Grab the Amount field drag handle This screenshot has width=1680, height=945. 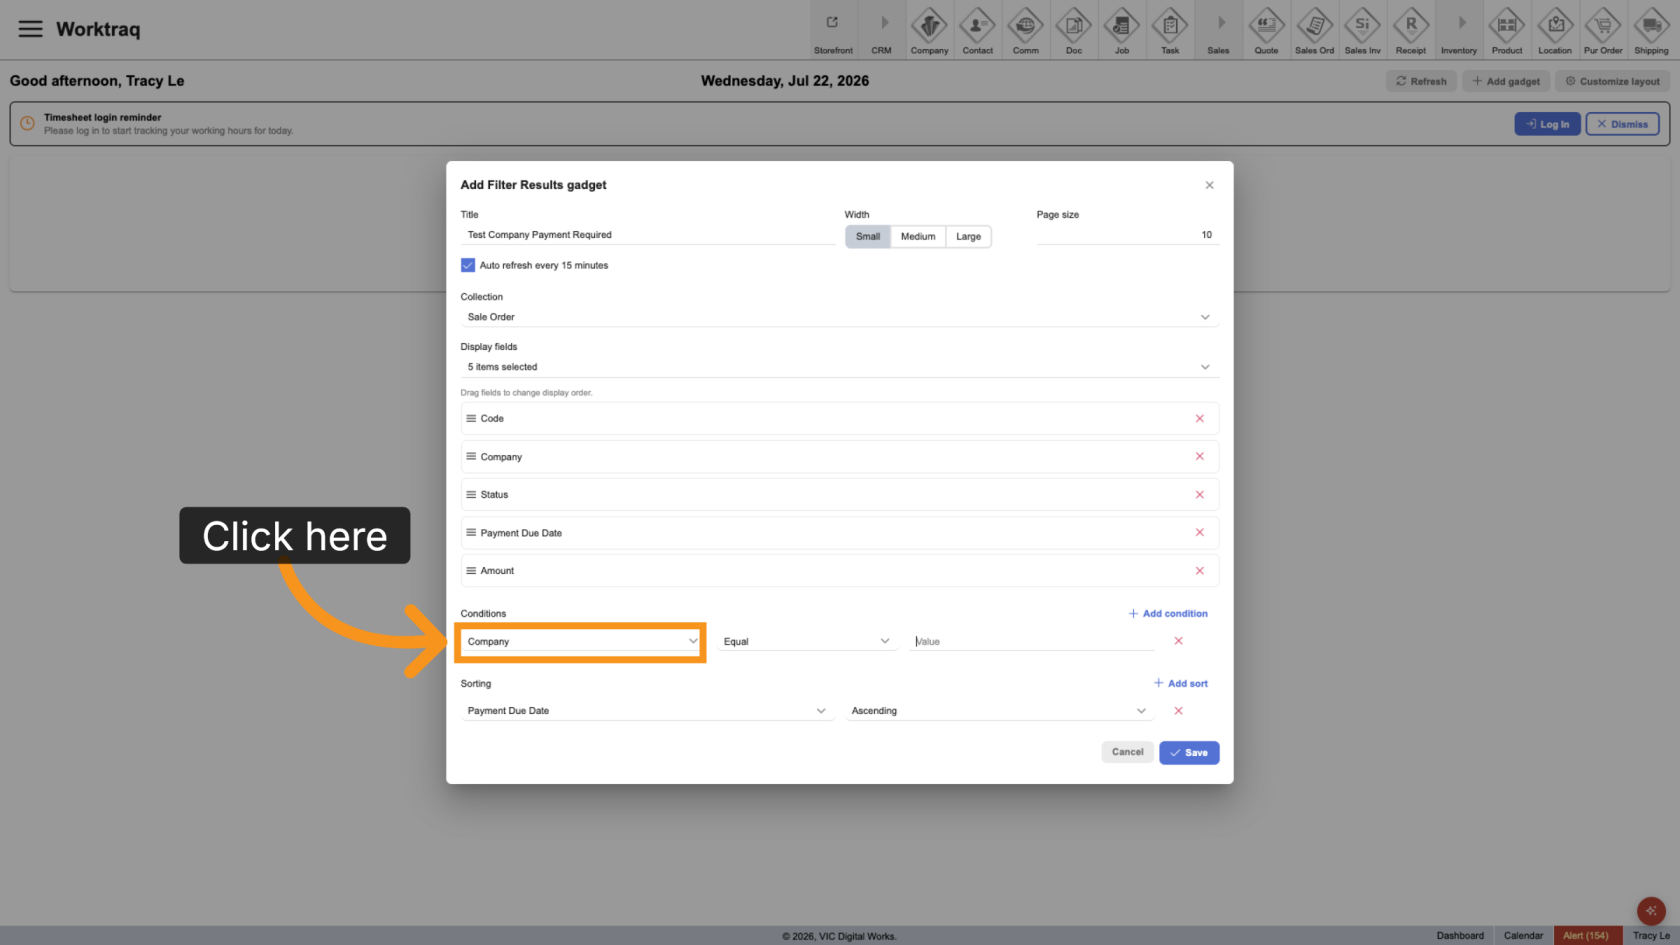tap(471, 571)
